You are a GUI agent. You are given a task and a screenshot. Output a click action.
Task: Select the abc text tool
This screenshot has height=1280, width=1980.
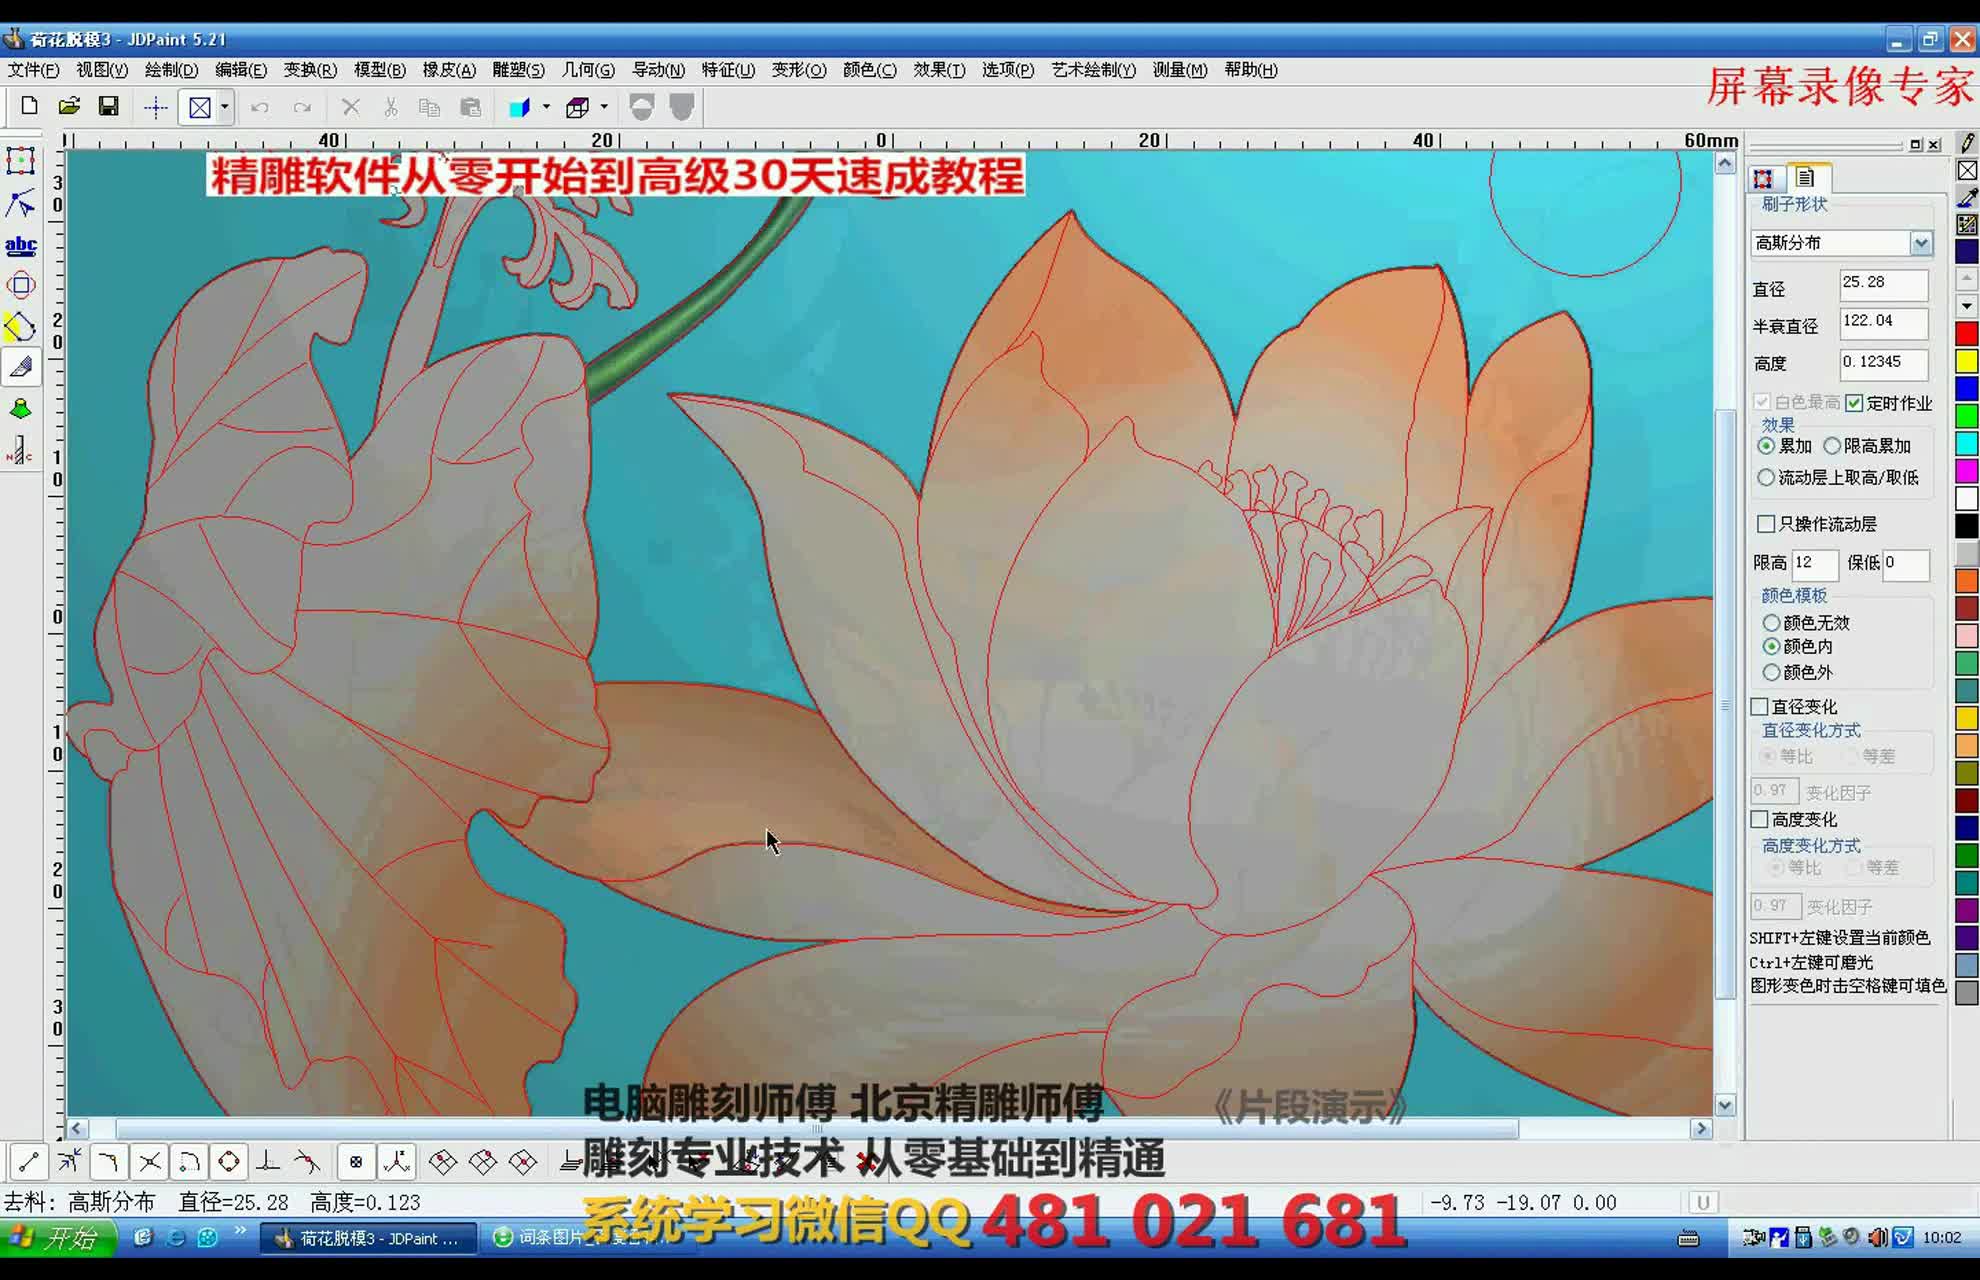click(21, 245)
